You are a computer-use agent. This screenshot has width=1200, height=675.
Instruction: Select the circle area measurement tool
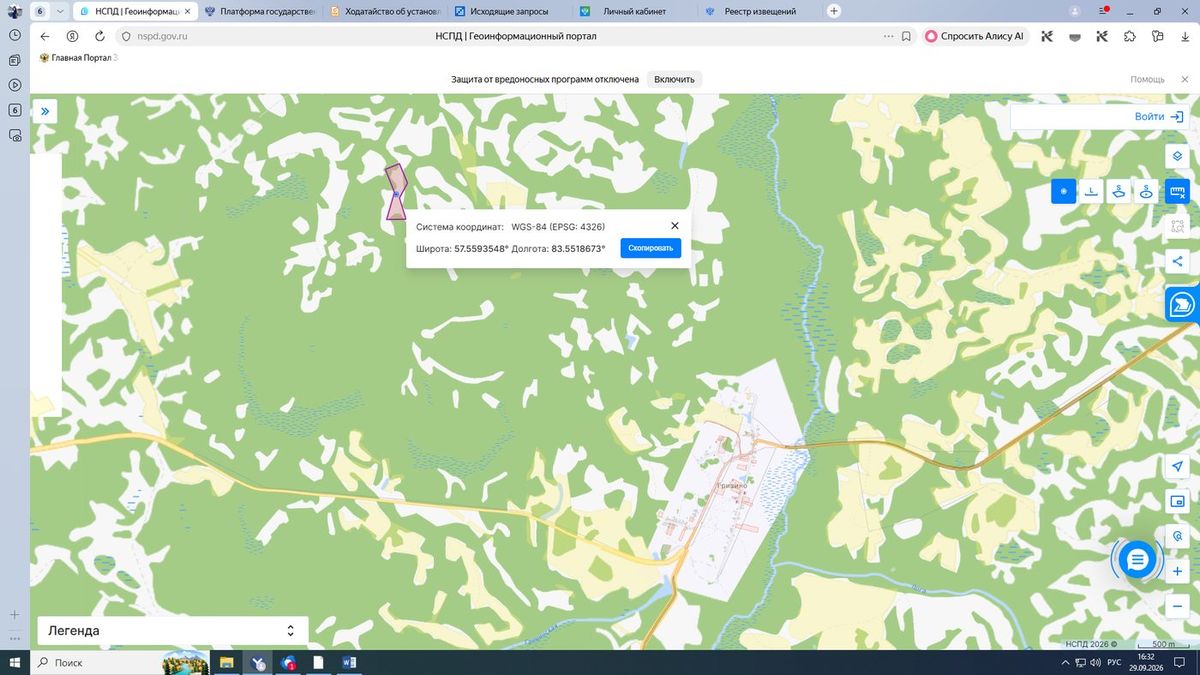point(1146,191)
